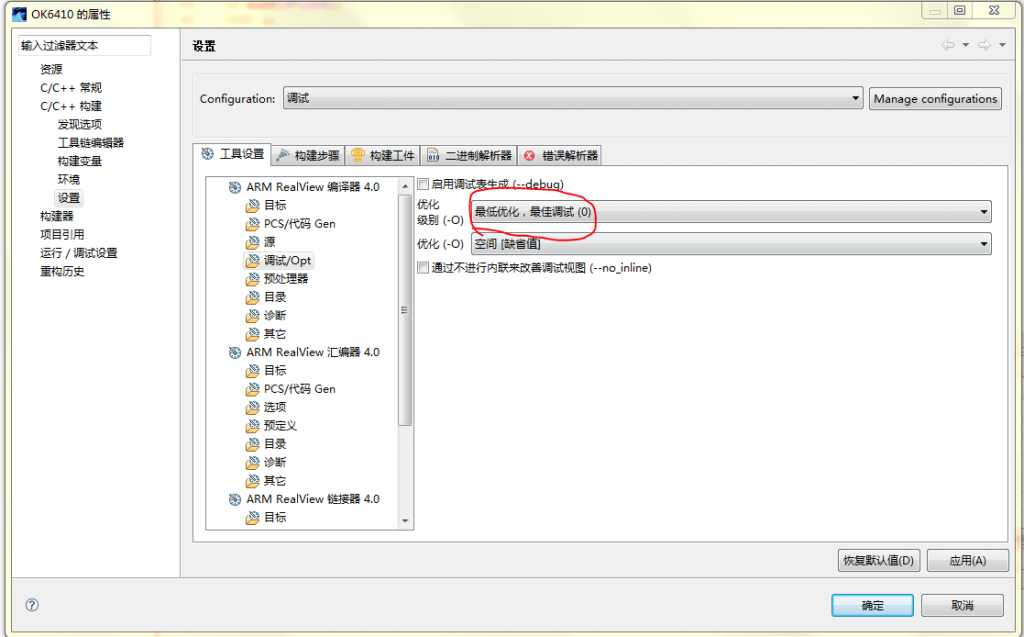This screenshot has width=1024, height=637.
Task: Switch to 二进制解析器 tab
Action: pos(469,155)
